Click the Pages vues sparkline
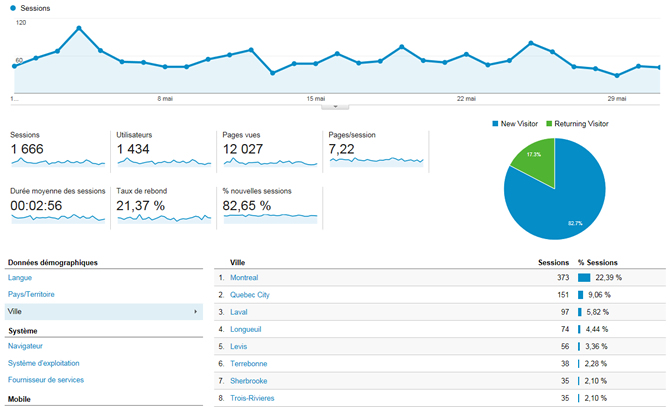Image resolution: width=670 pixels, height=407 pixels. 269,161
